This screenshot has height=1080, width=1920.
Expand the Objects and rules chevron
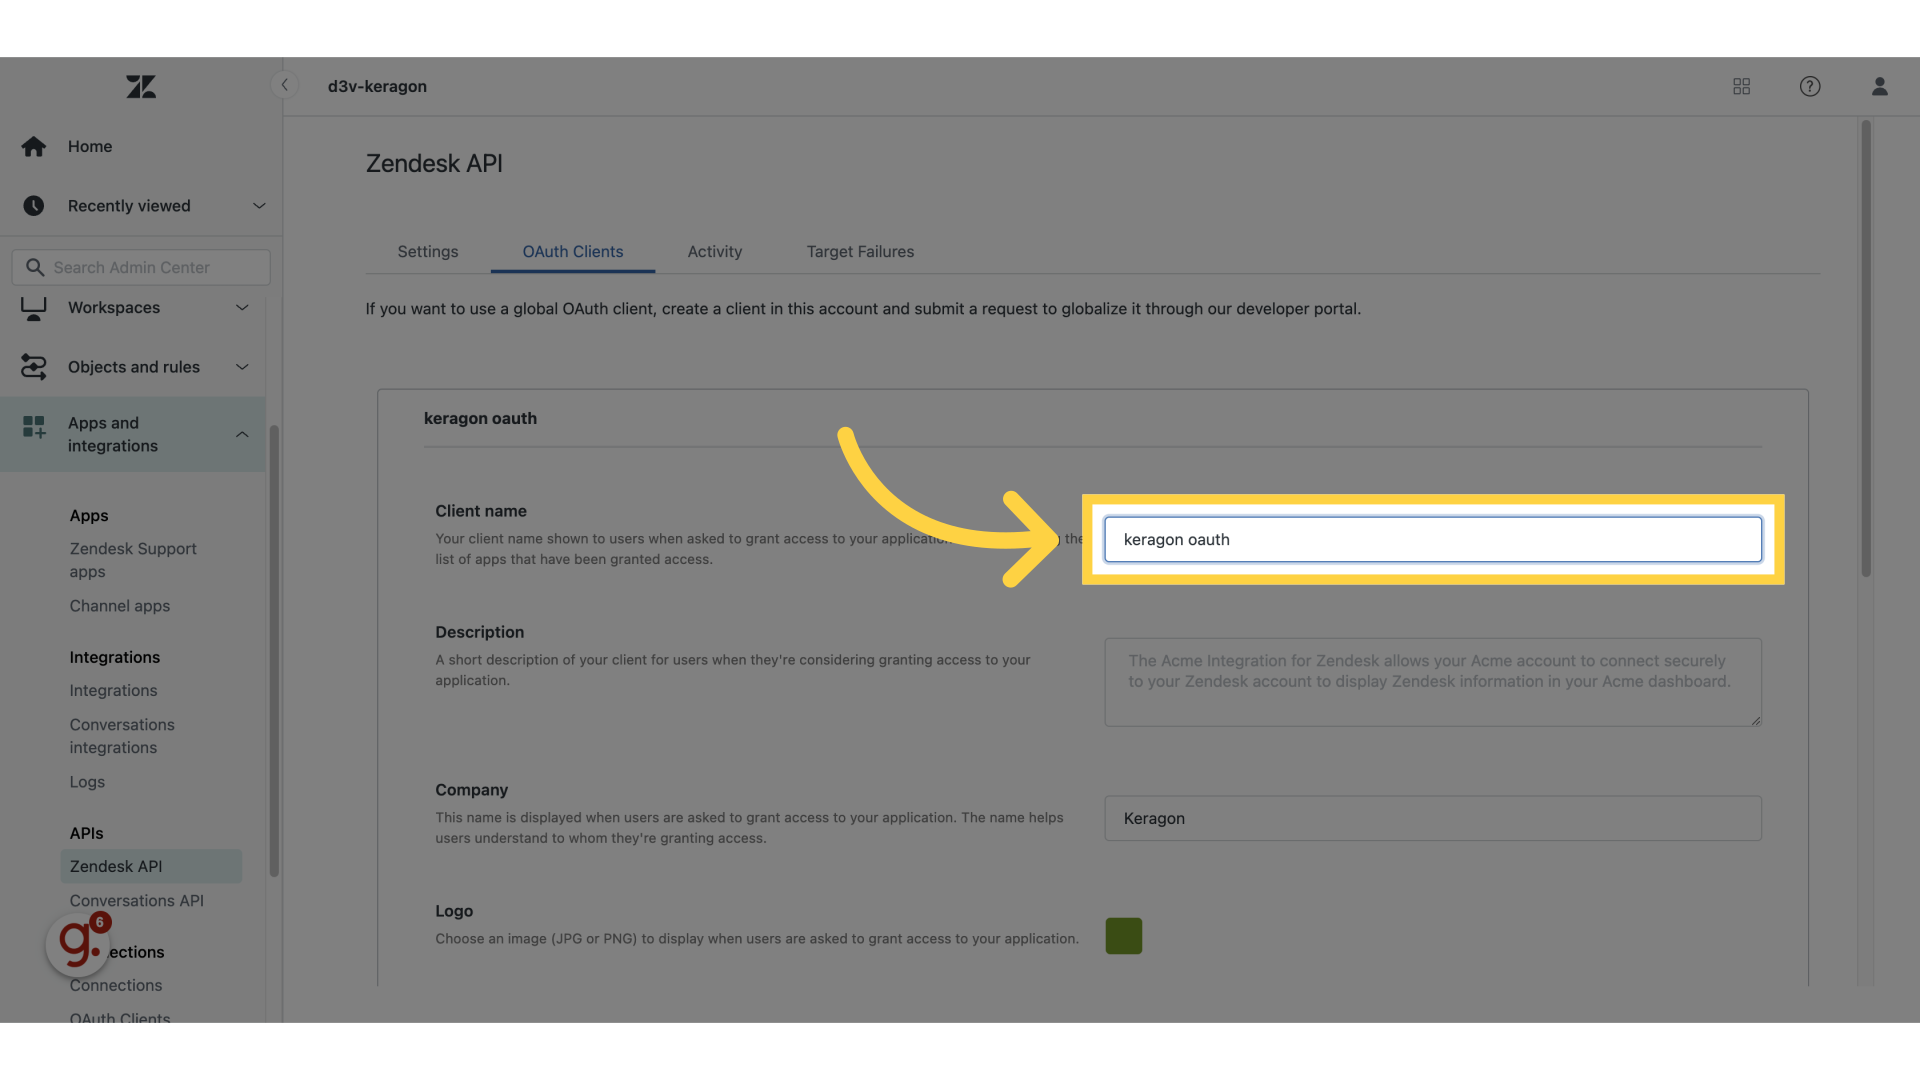(x=242, y=367)
